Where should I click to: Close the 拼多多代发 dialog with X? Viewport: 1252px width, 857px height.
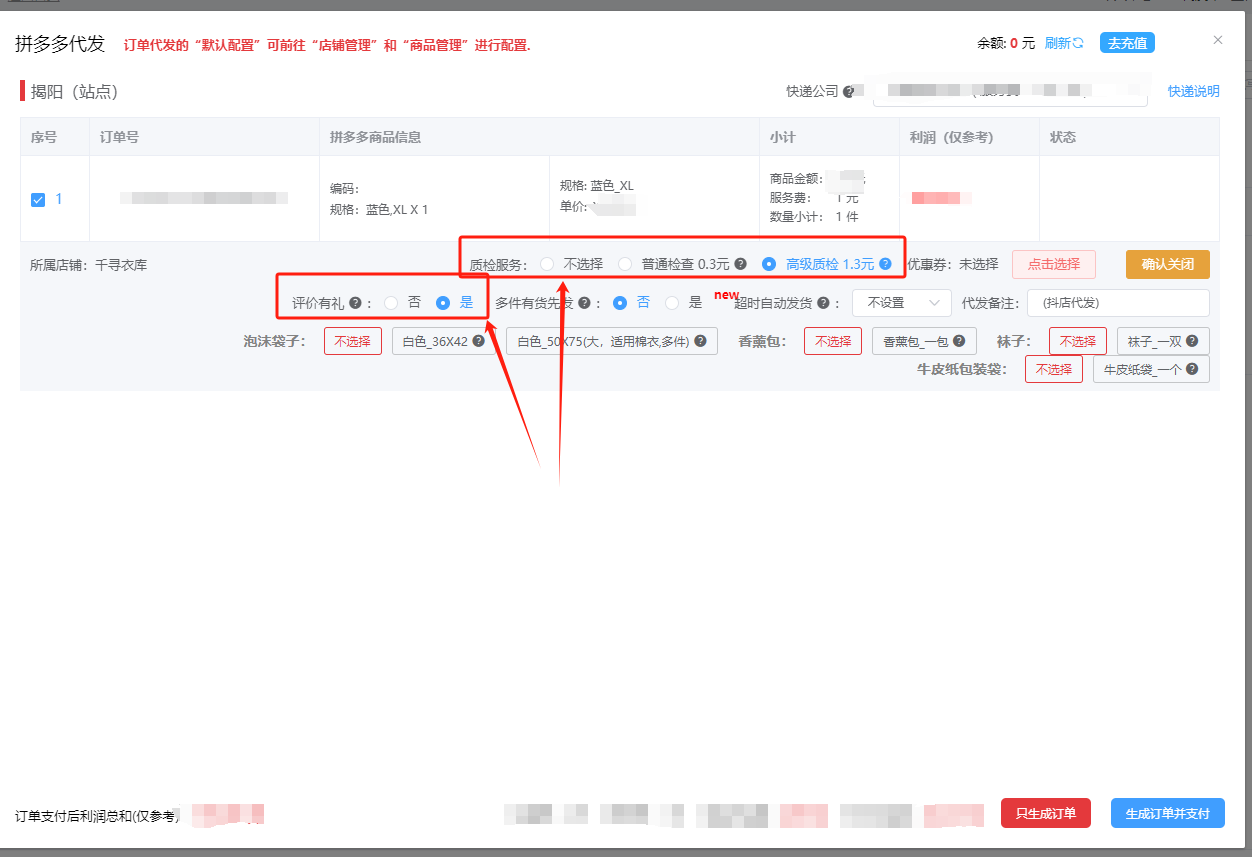coord(1217,40)
